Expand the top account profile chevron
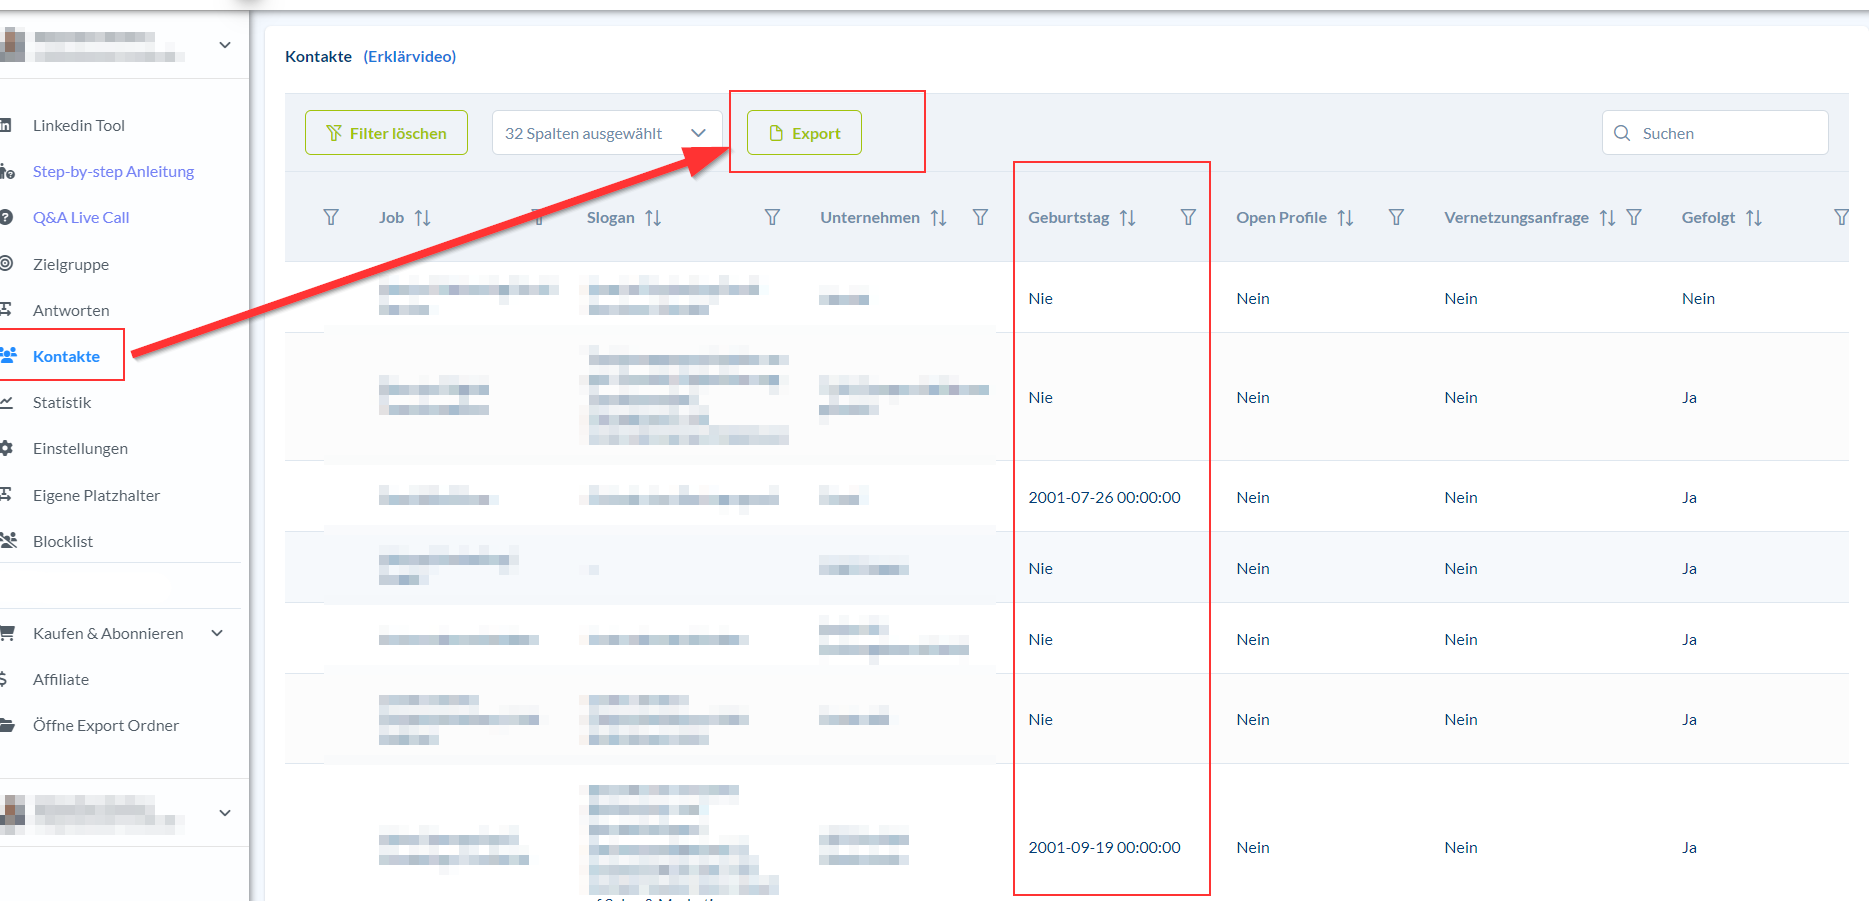The height and width of the screenshot is (901, 1869). (x=225, y=45)
